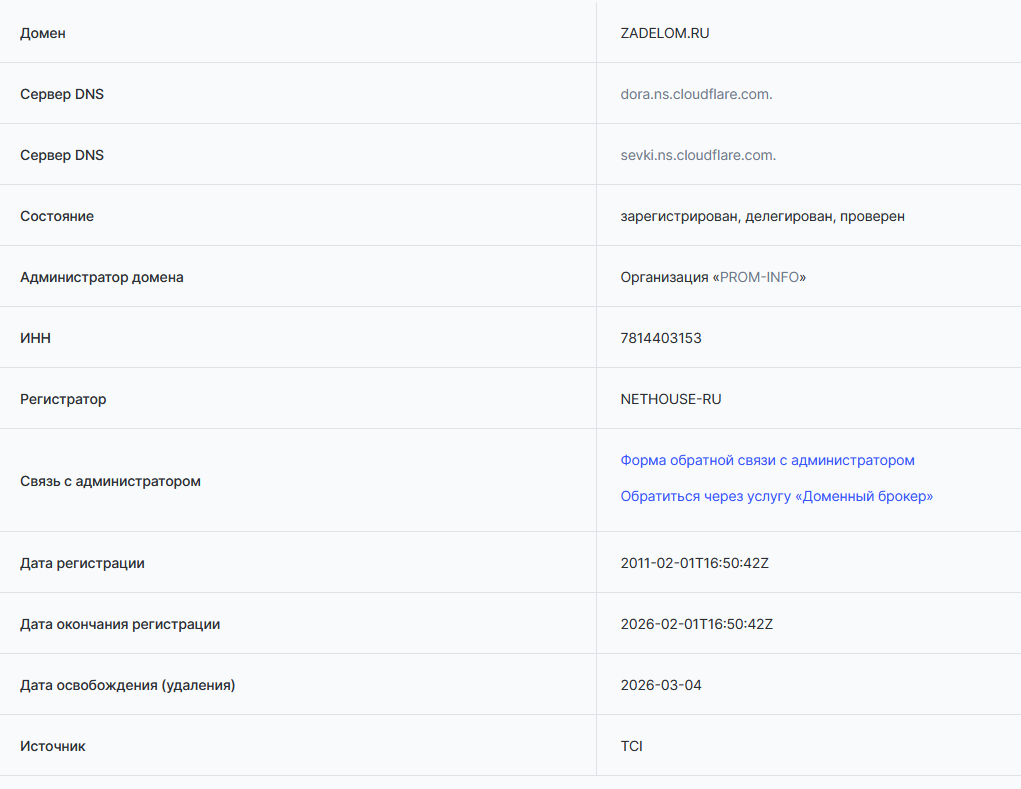The height and width of the screenshot is (789, 1021).
Task: Open the «Форма обратной связи с администратором» link
Action: click(767, 460)
